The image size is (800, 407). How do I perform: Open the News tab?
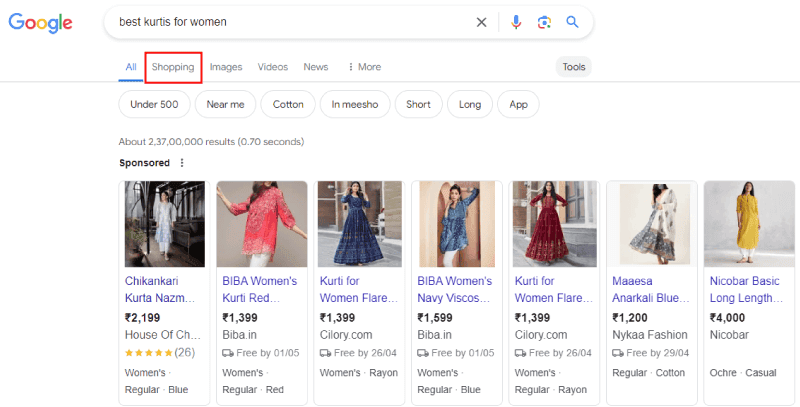pos(316,67)
